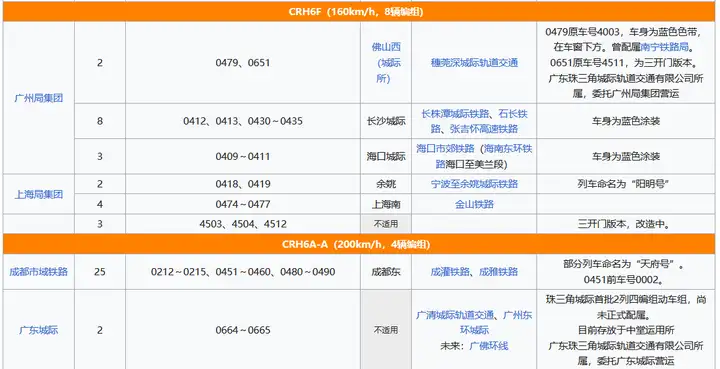
Task: Open the 海口市郊铁路 link
Action: pos(445,149)
